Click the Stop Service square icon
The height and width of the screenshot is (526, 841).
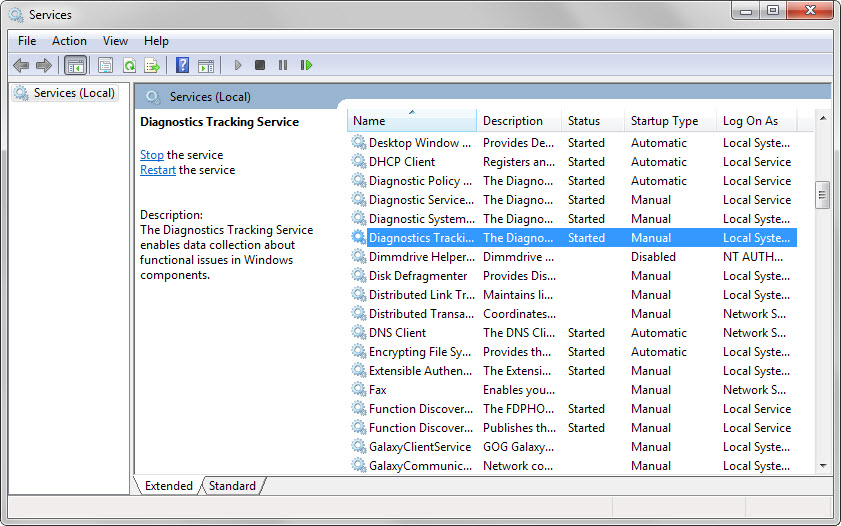(x=260, y=65)
